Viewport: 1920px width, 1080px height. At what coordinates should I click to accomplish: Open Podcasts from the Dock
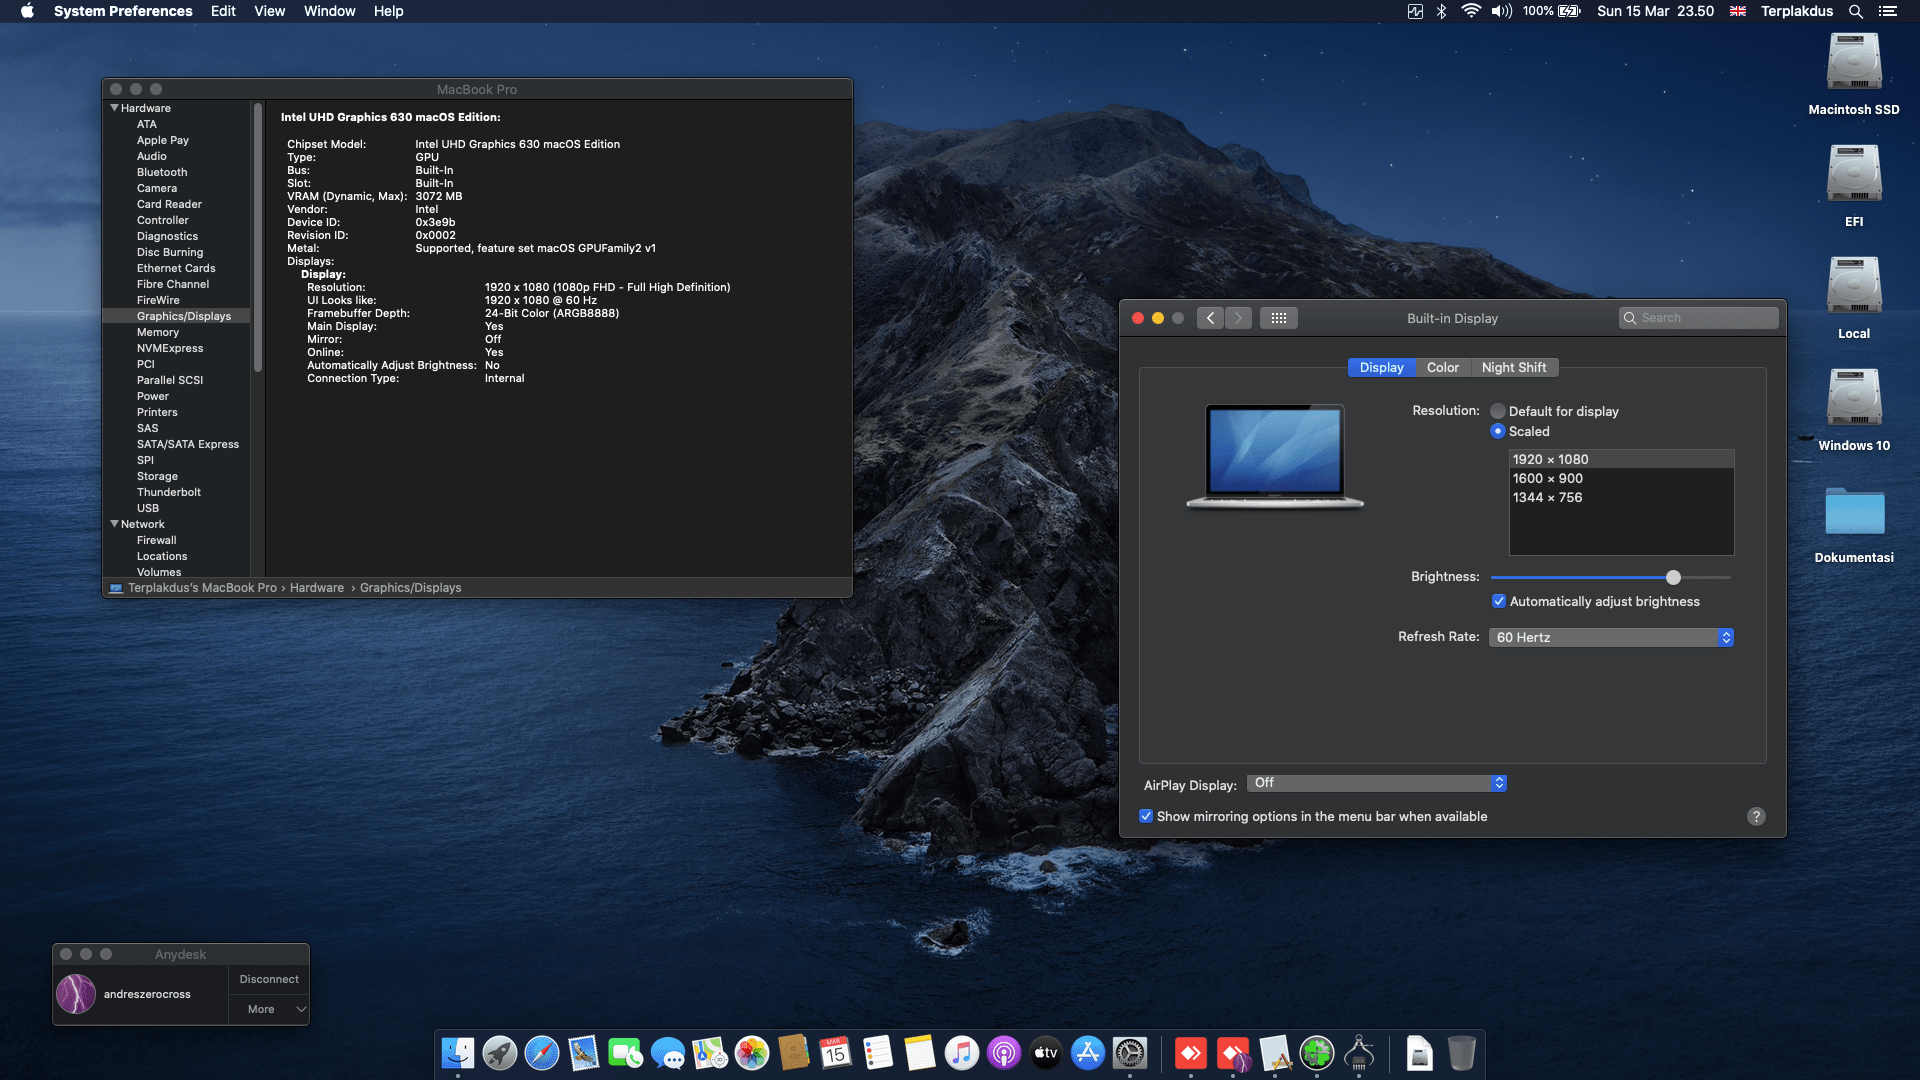click(1004, 1053)
